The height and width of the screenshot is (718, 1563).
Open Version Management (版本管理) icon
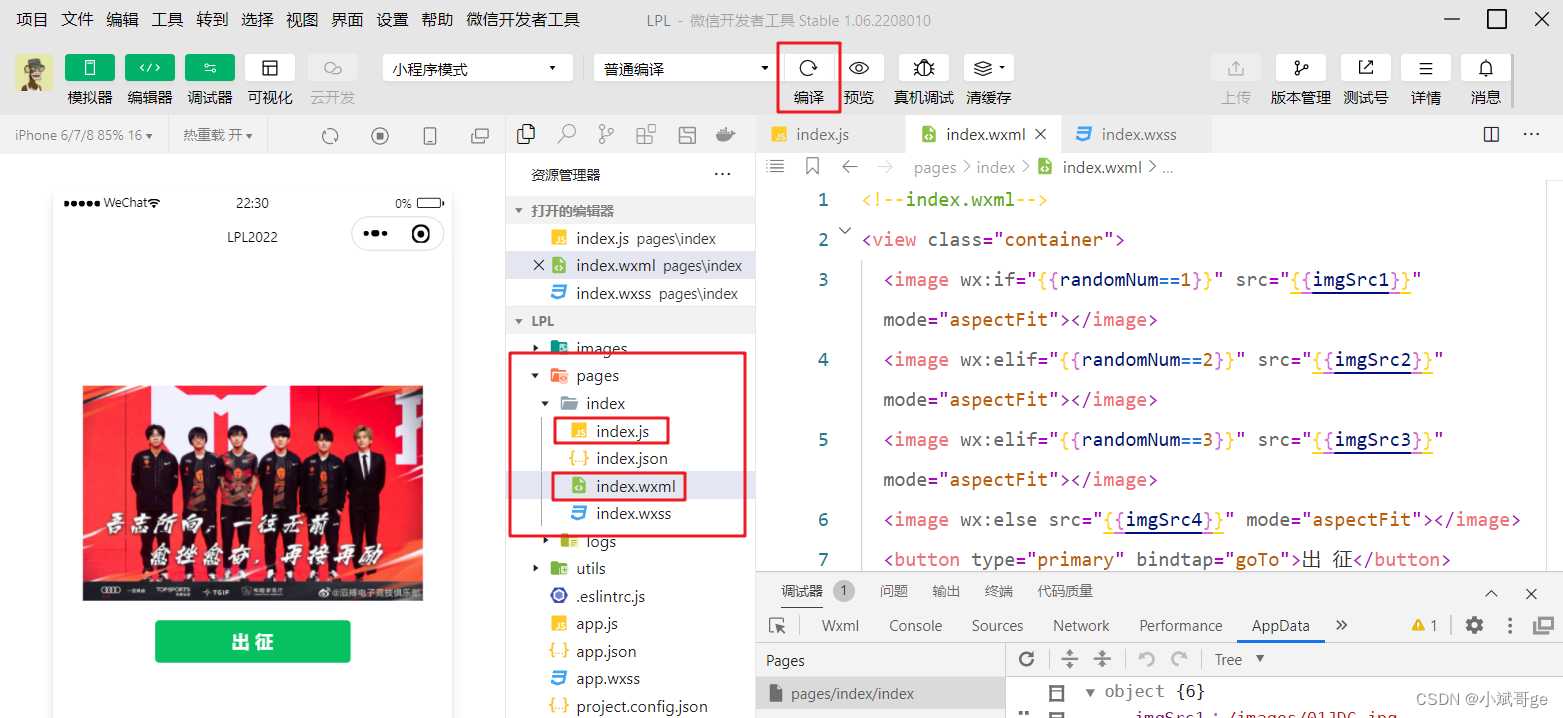[x=1301, y=68]
